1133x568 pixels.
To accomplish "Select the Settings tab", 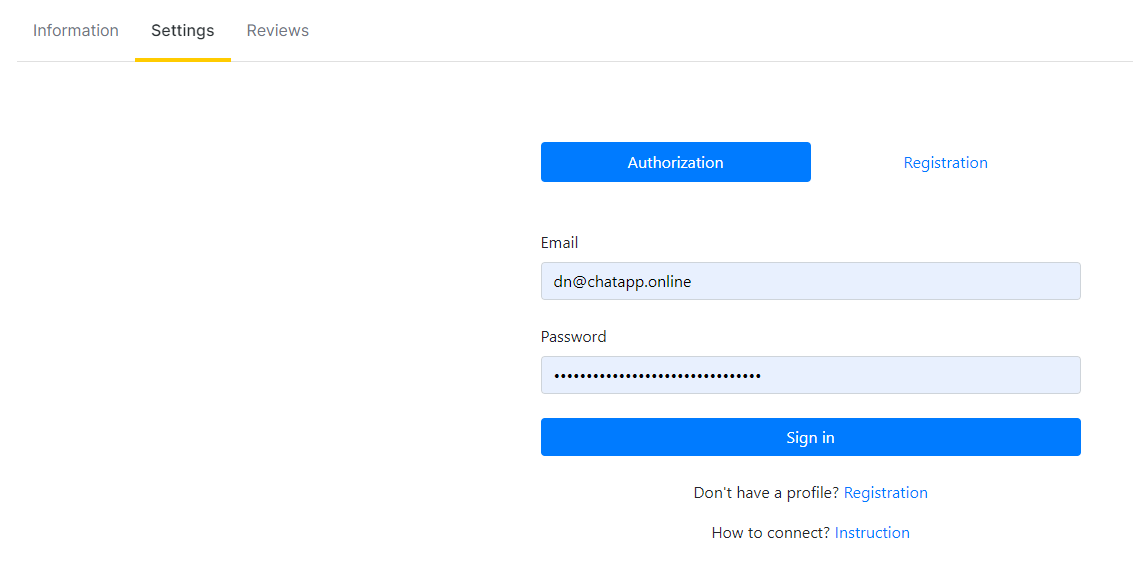I will point(183,30).
